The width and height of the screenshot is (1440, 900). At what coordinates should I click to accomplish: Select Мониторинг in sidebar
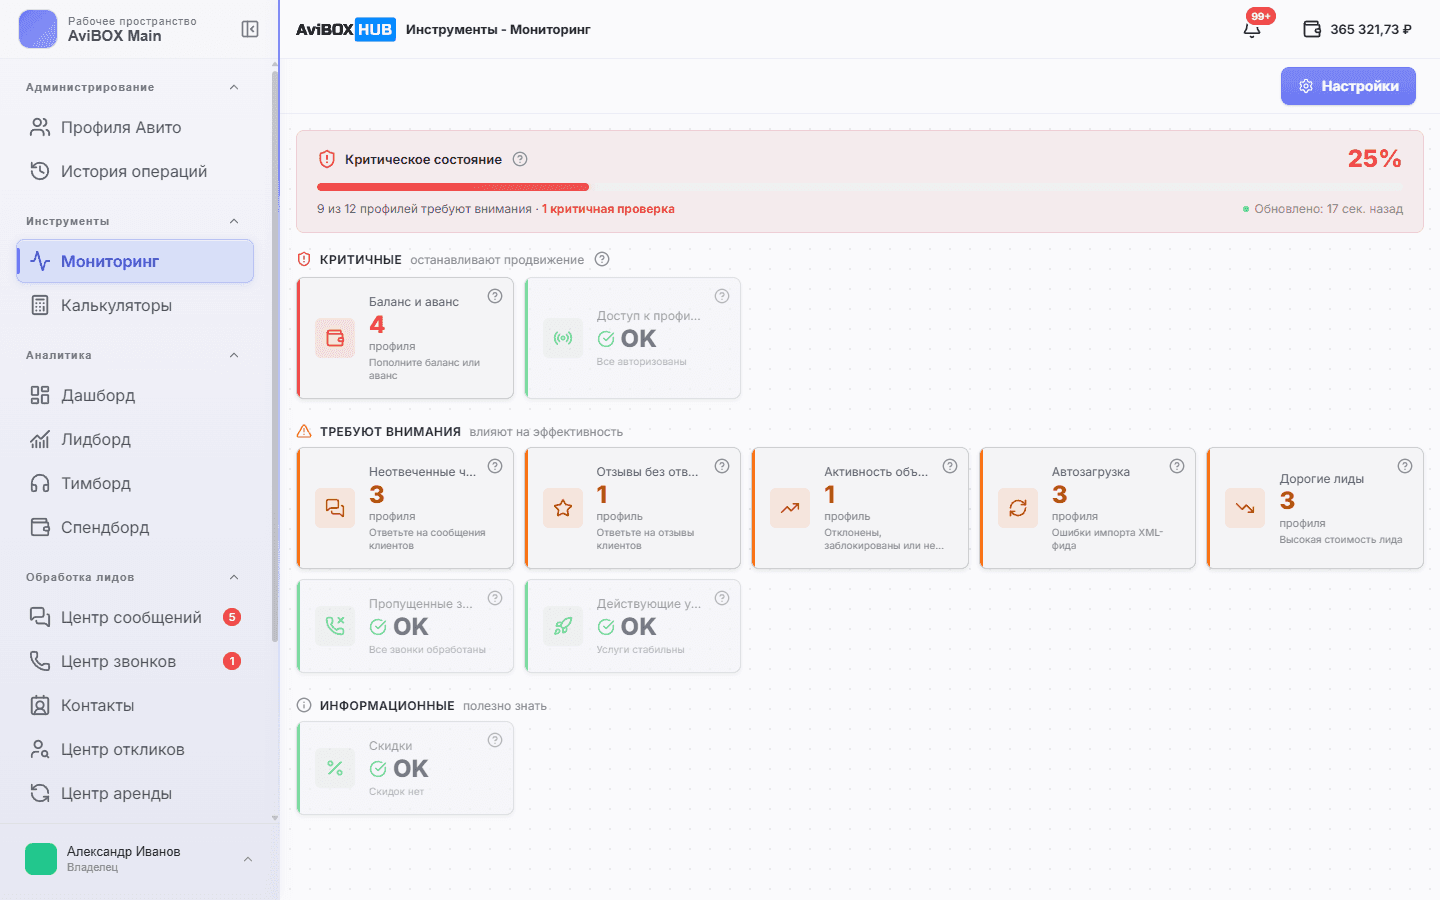click(x=135, y=261)
